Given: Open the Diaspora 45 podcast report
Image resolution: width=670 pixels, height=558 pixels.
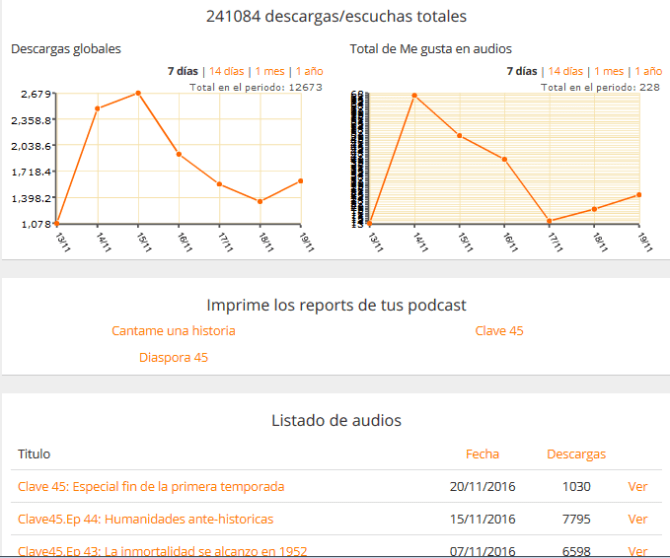Looking at the screenshot, I should tap(173, 357).
